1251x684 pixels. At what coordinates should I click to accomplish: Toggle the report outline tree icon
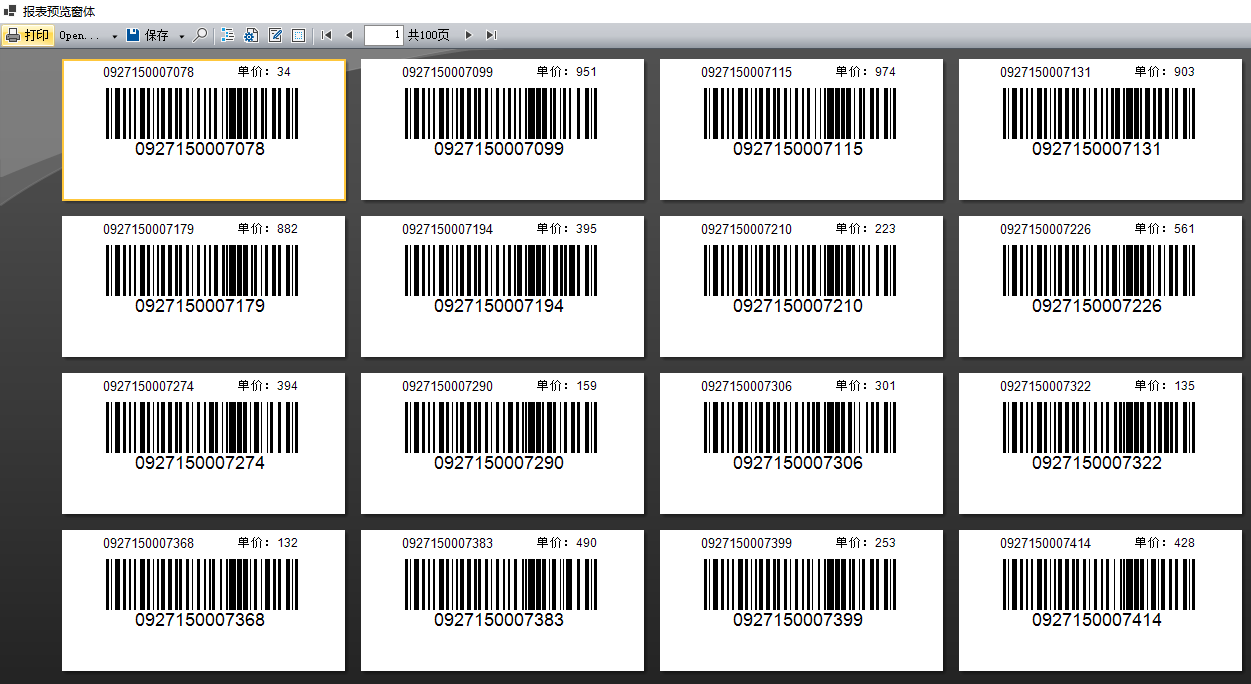[227, 35]
